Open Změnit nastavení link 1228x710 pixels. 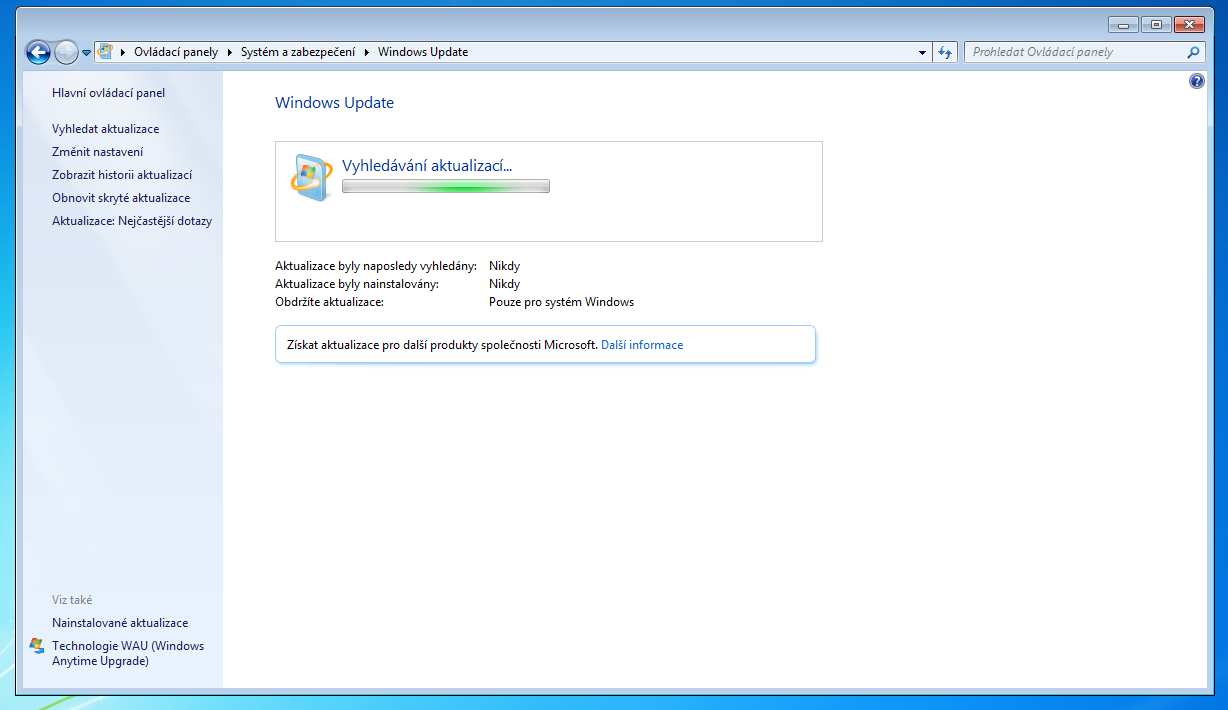[x=98, y=152]
